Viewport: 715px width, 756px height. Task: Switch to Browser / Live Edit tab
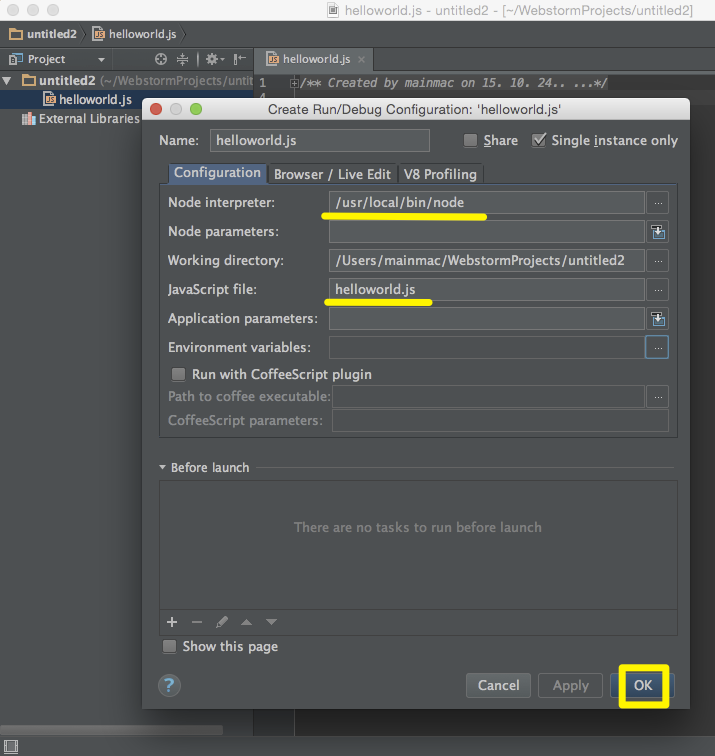point(332,174)
